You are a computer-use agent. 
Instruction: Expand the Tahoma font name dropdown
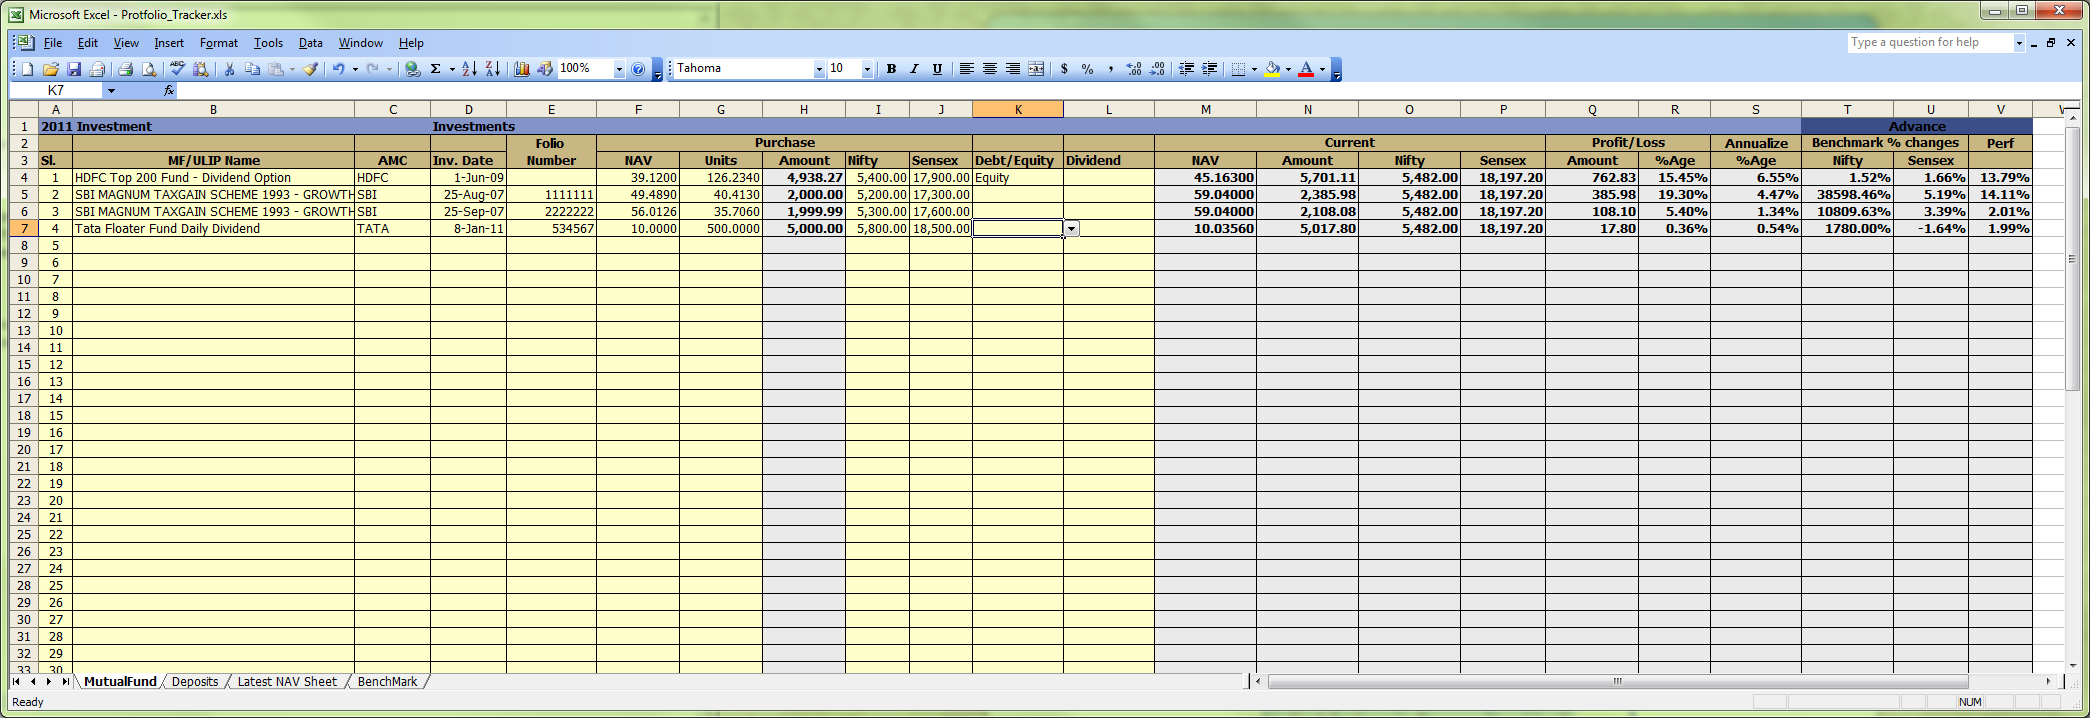coord(819,69)
